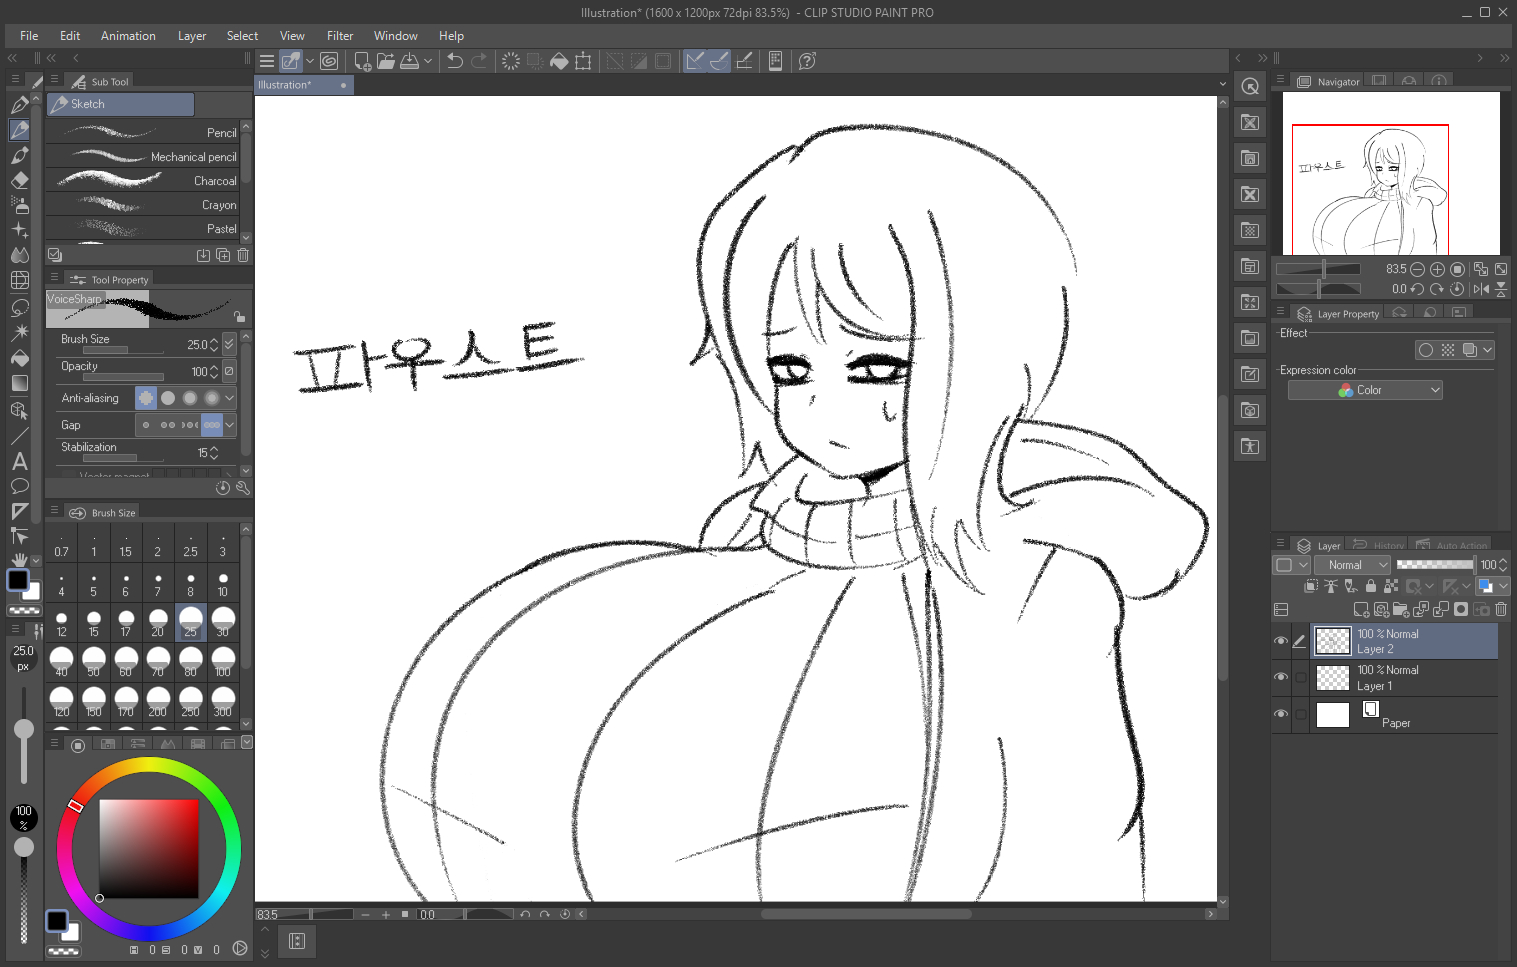Open the Animation menu
Viewport: 1517px width, 967px height.
click(x=128, y=36)
